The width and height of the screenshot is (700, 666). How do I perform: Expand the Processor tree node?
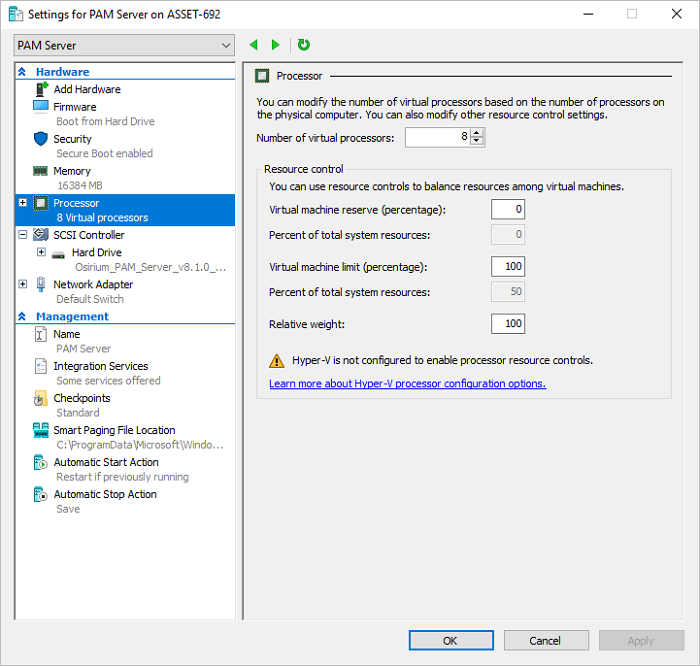click(x=23, y=203)
